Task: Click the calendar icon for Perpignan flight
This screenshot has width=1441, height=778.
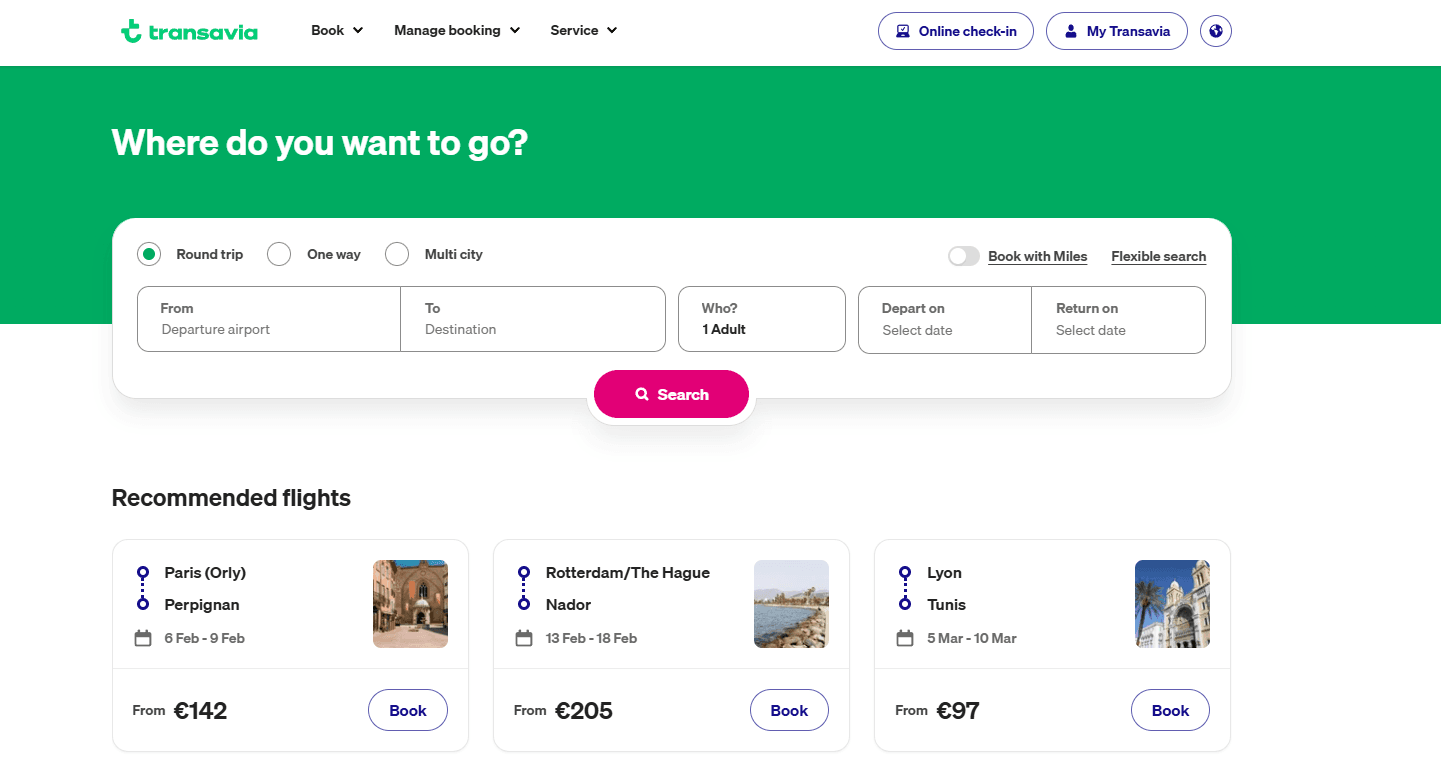Action: pos(143,638)
